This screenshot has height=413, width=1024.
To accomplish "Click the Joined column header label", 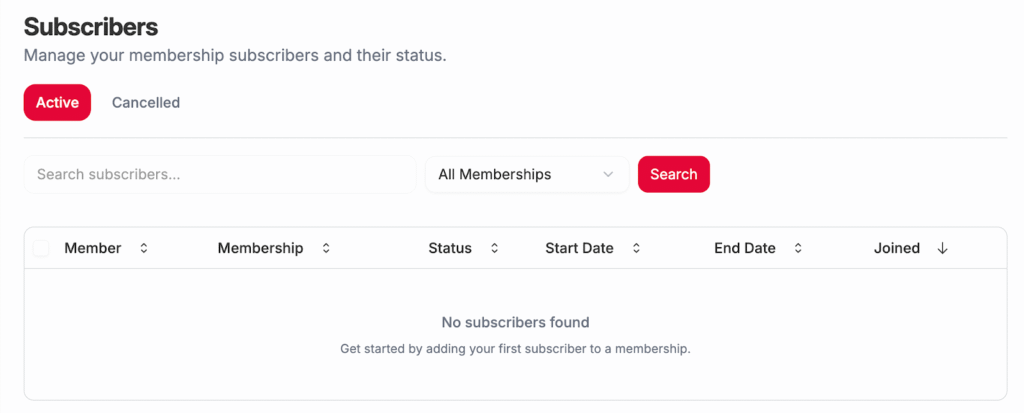I will pyautogui.click(x=897, y=248).
